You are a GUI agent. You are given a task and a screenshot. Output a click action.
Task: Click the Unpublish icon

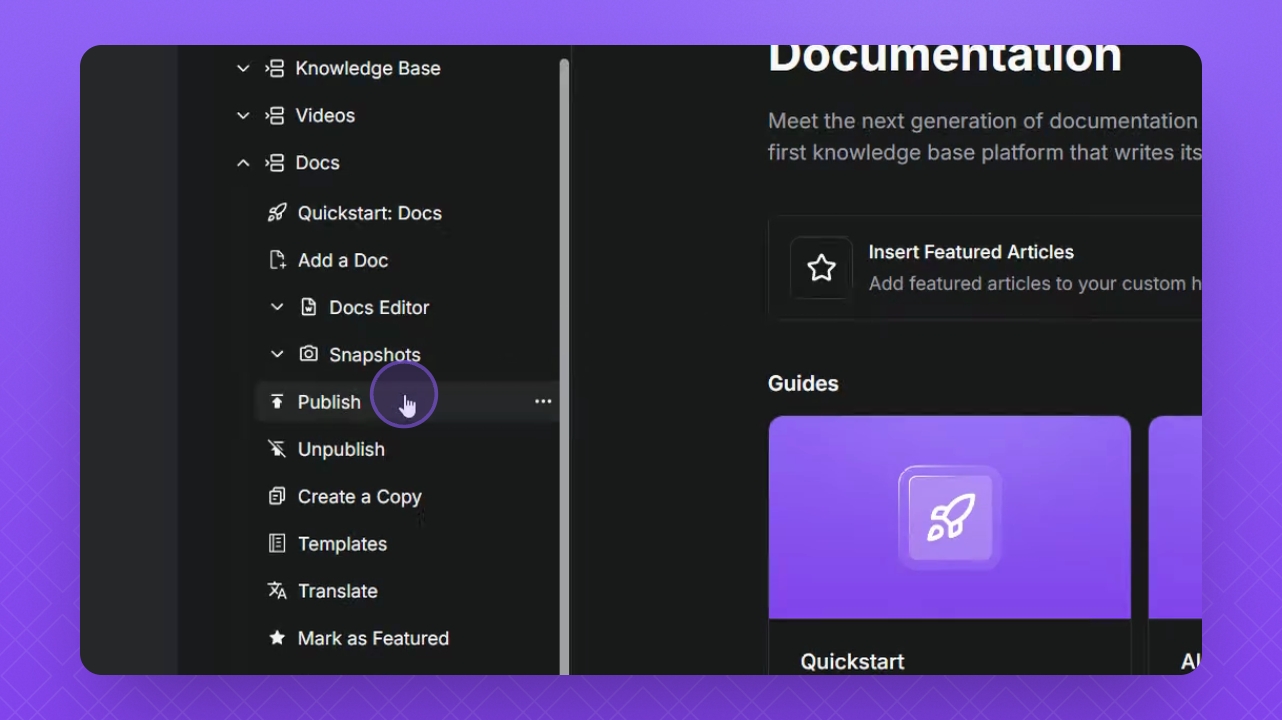tap(277, 449)
